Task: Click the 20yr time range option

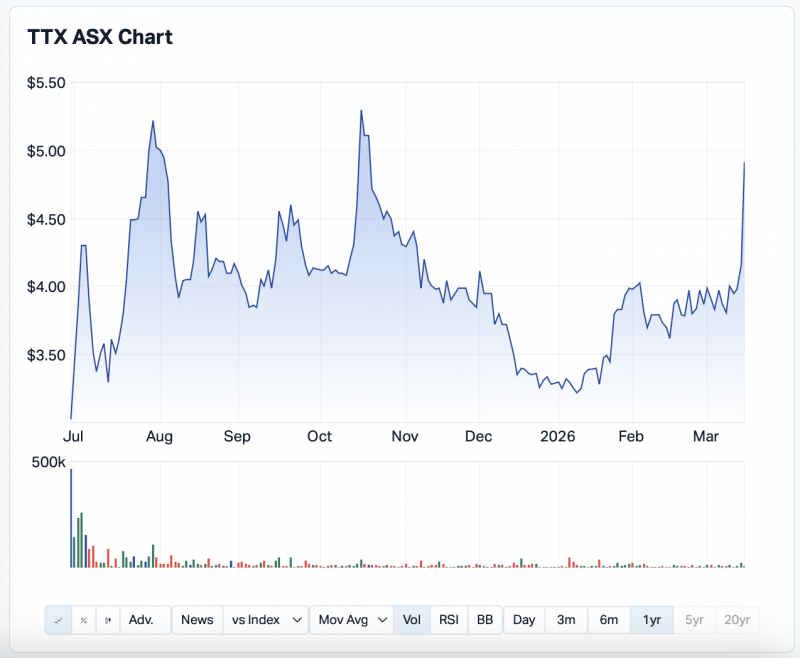Action: (x=737, y=620)
